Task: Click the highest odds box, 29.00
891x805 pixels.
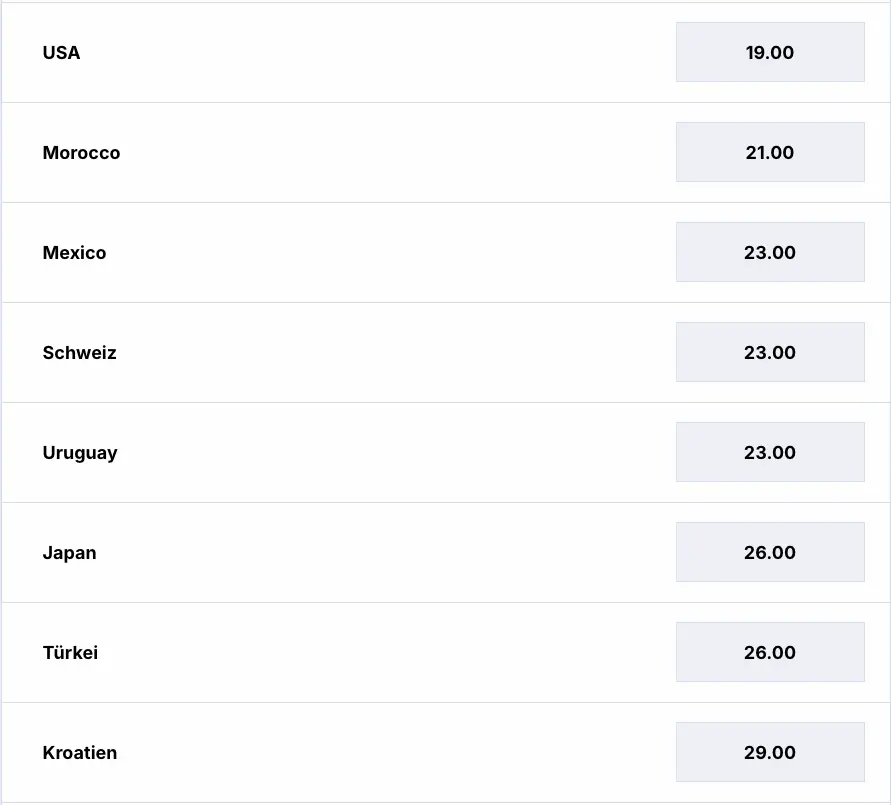Action: point(770,752)
